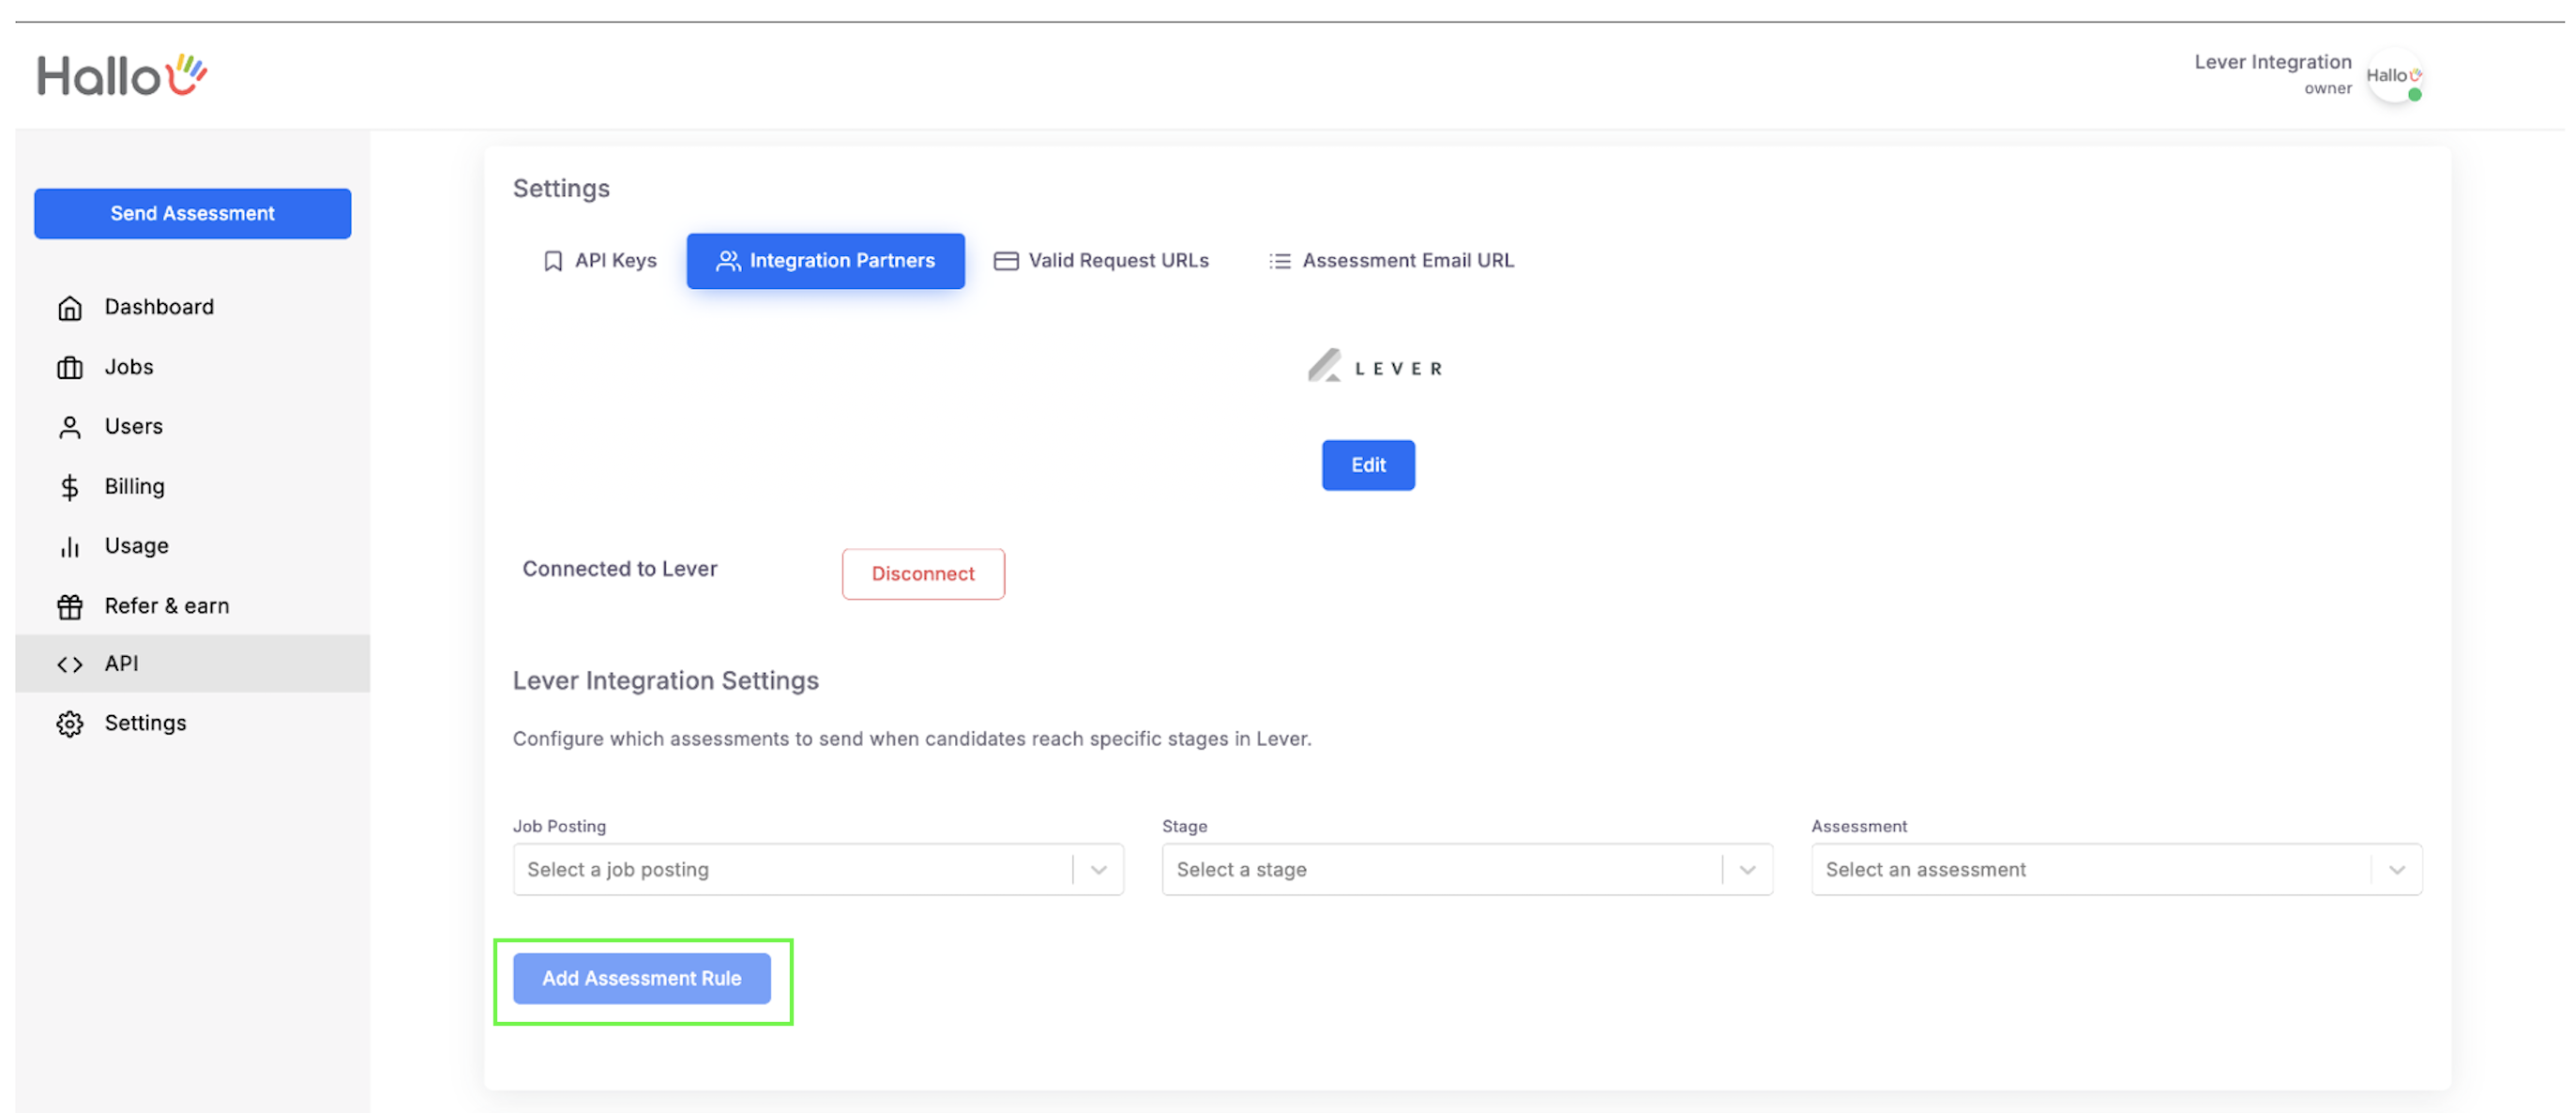The image size is (2576, 1113).
Task: Click the Users person icon
Action: point(69,427)
